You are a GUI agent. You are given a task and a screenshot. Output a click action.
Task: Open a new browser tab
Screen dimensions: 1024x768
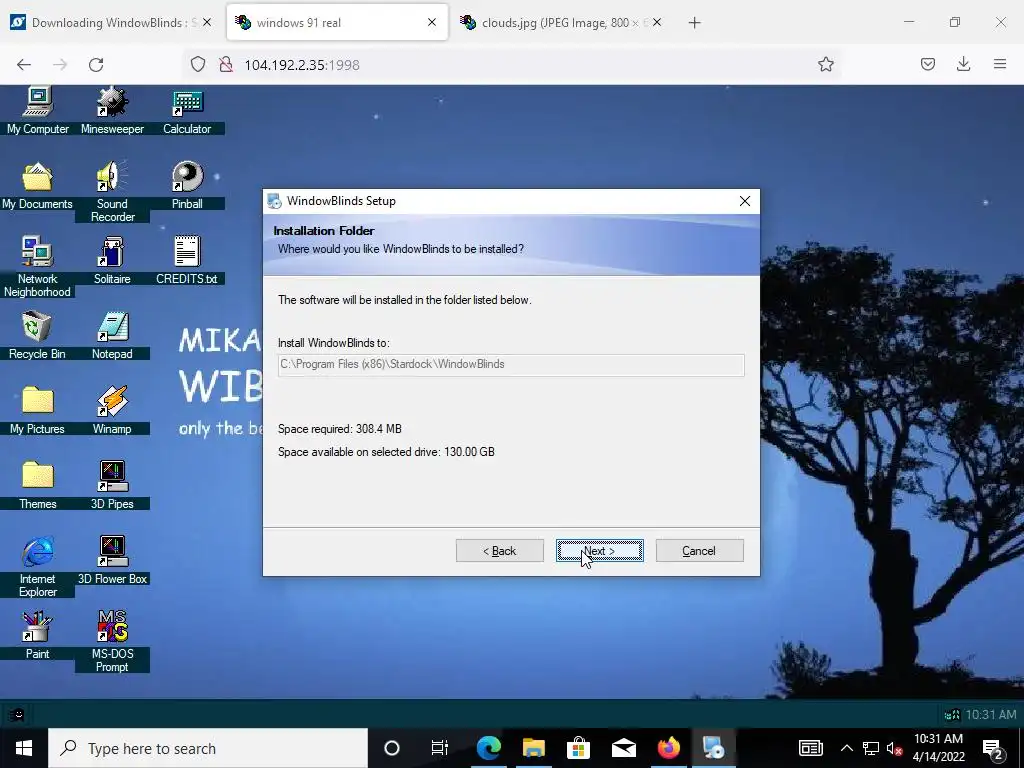click(694, 23)
